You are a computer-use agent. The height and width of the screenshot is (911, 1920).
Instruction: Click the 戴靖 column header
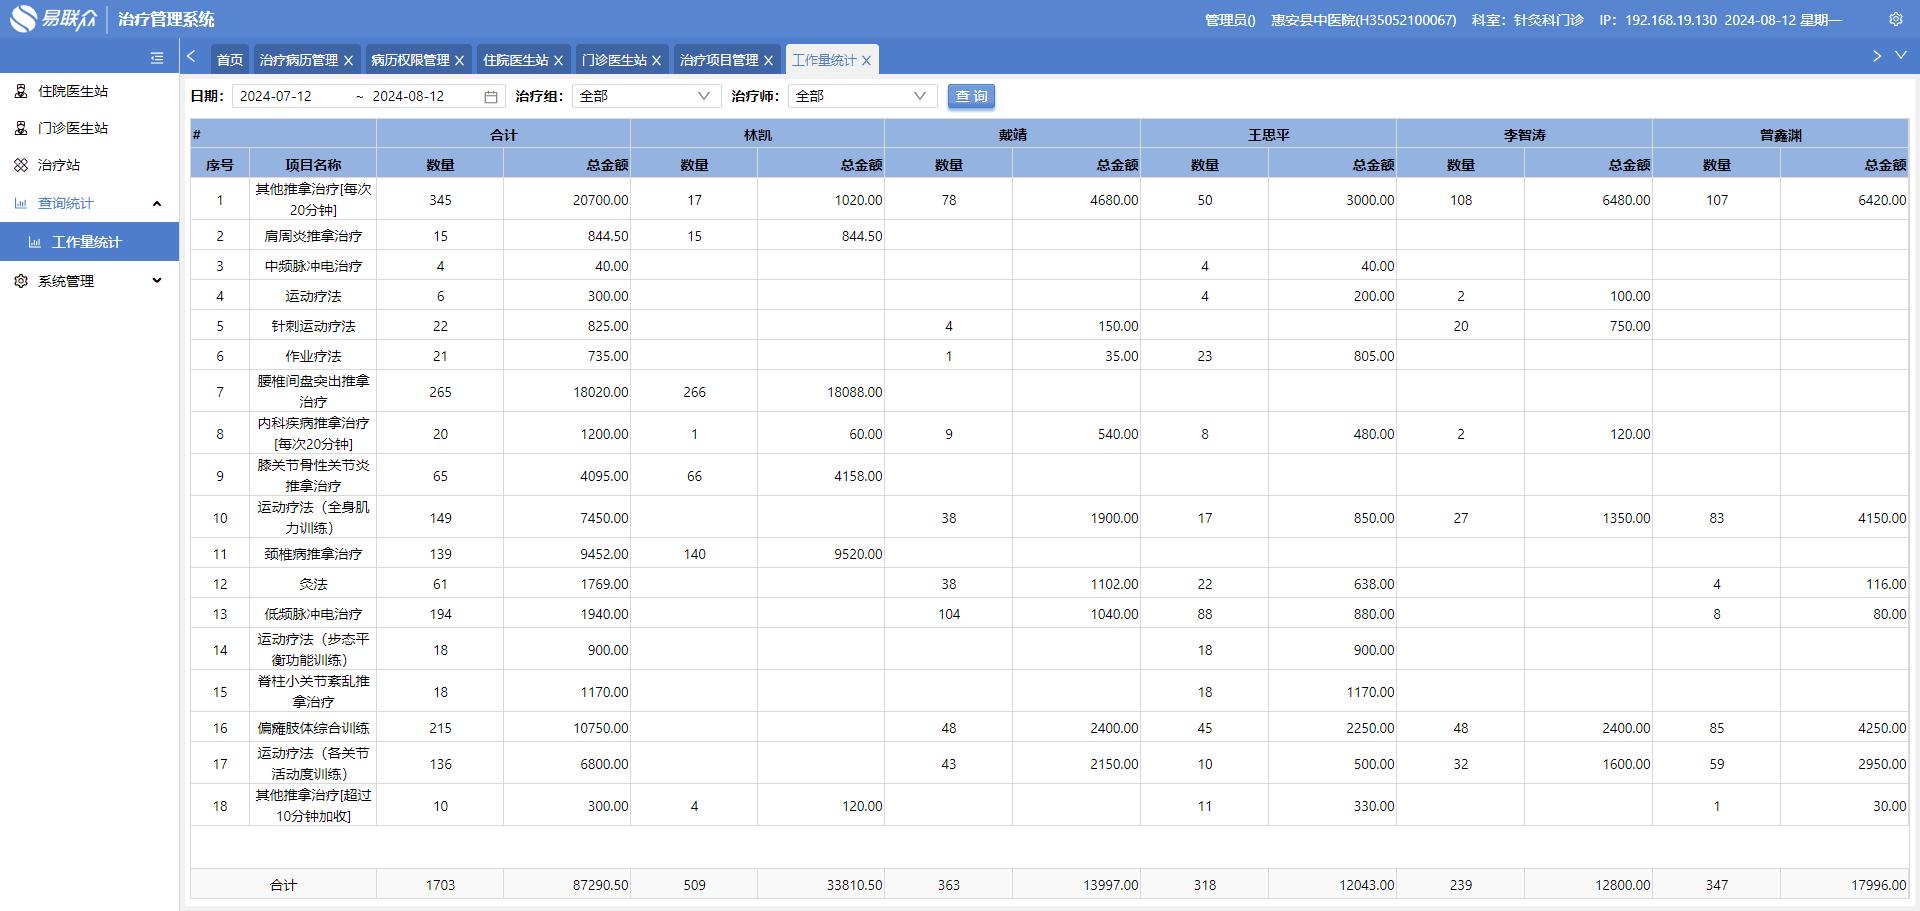[1013, 134]
